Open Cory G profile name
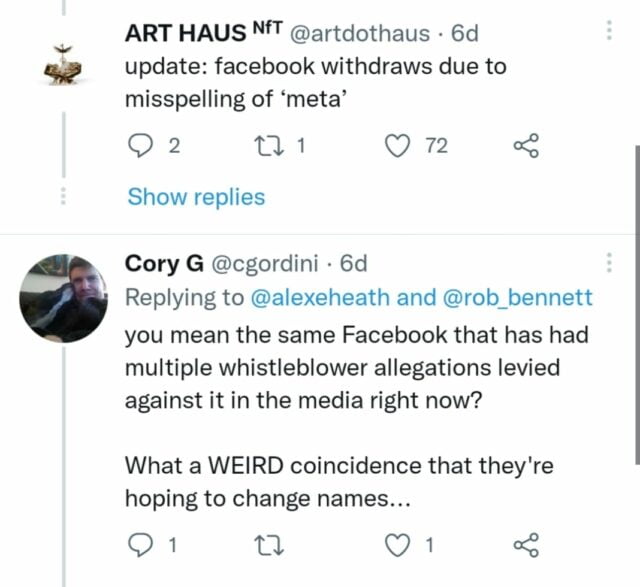This screenshot has height=587, width=640. [x=160, y=264]
